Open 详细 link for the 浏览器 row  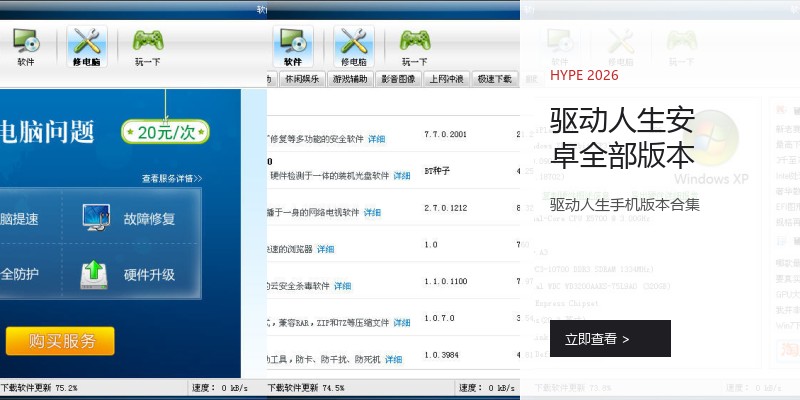click(326, 249)
